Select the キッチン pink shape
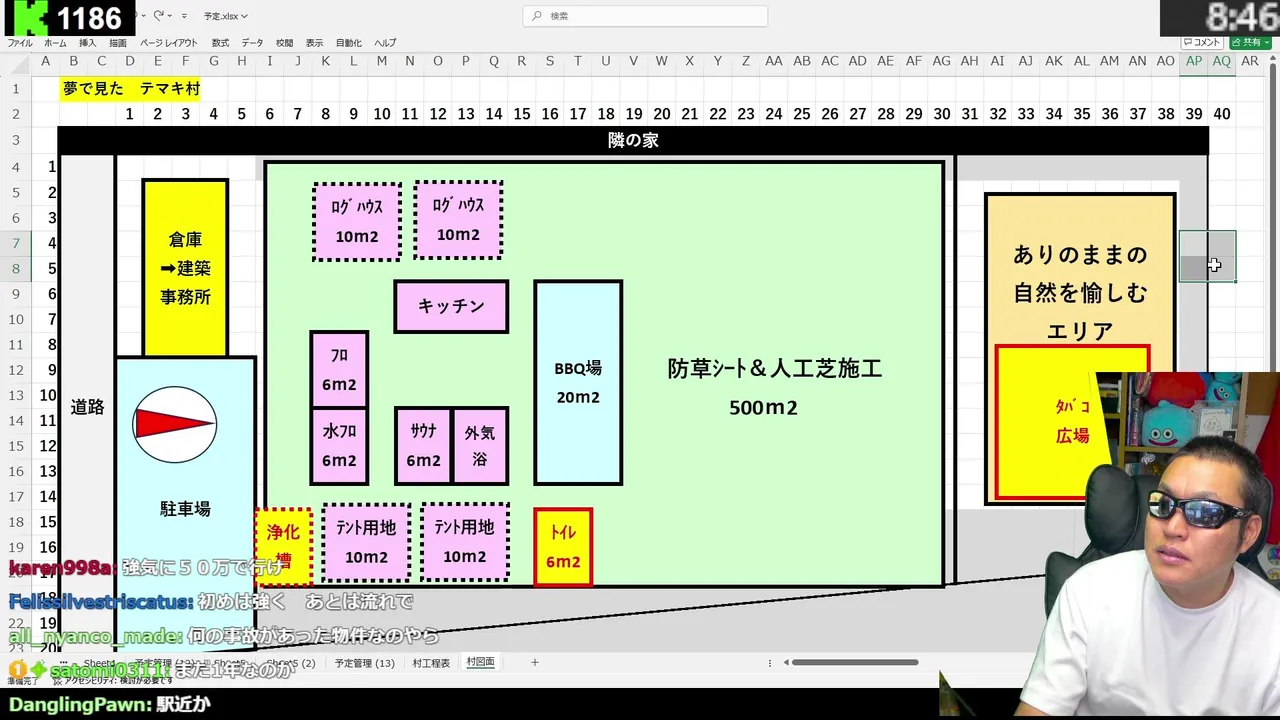 pyautogui.click(x=451, y=306)
